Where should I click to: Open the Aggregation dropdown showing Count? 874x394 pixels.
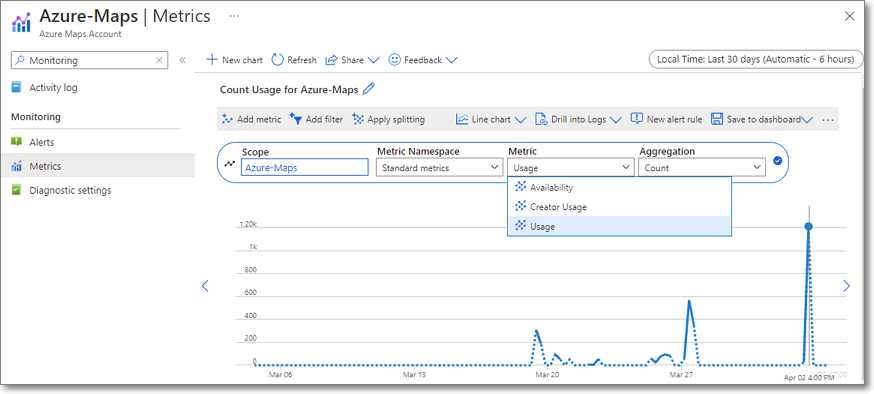[x=702, y=167]
